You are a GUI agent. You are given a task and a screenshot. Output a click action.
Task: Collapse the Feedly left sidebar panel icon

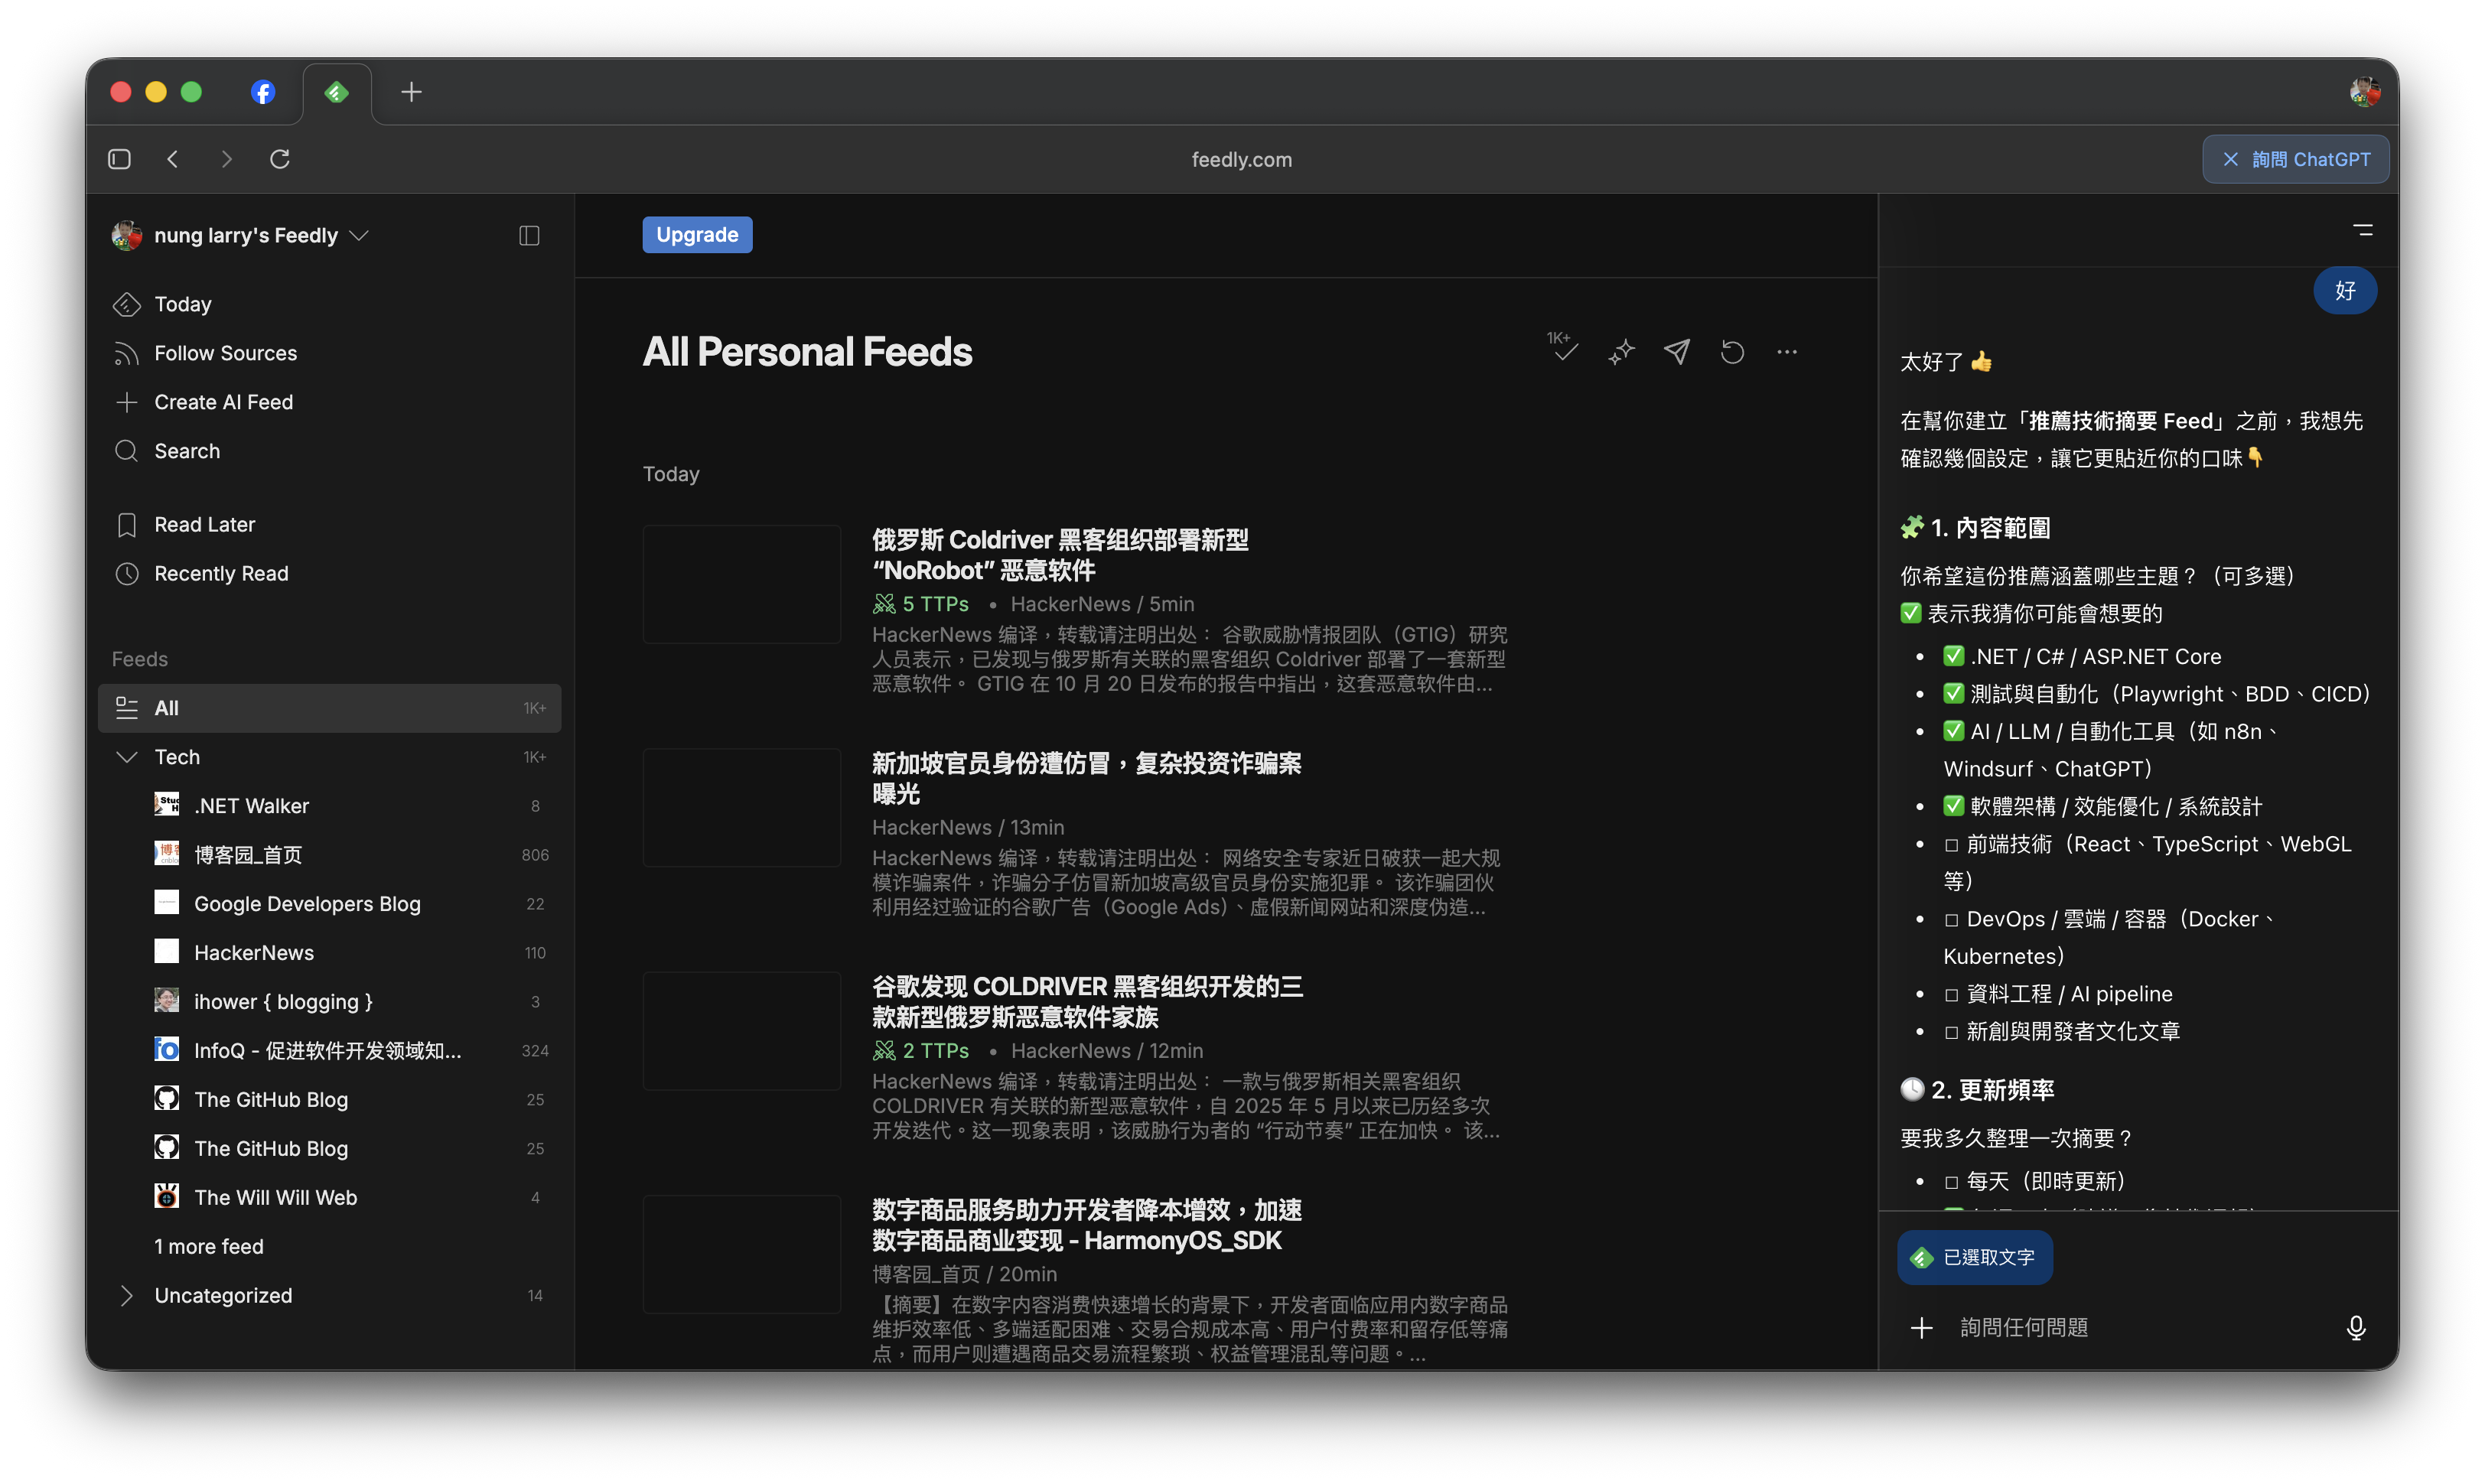click(x=529, y=235)
